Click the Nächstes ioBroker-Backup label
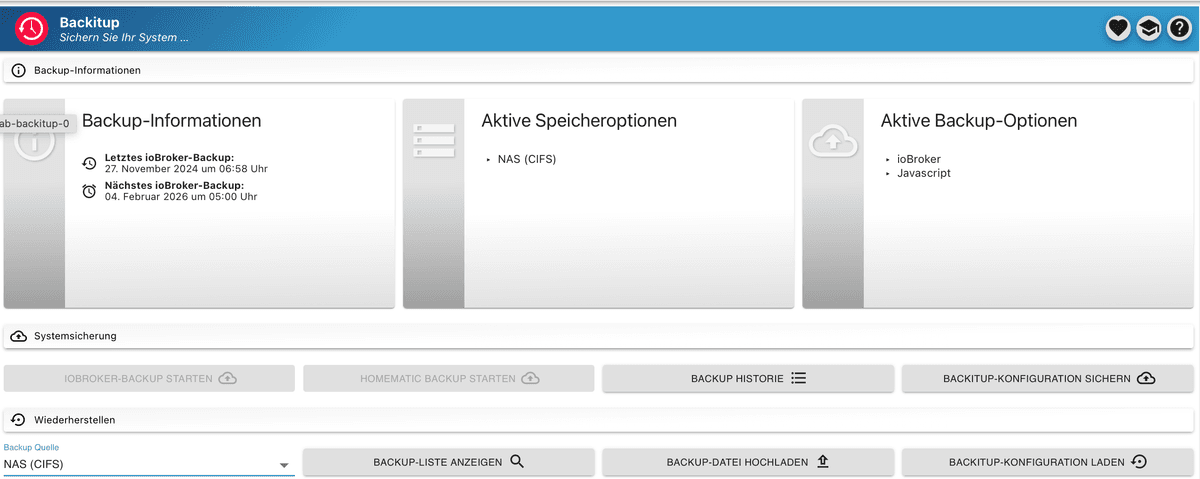Screen dimensions: 1200x479 click(x=174, y=186)
